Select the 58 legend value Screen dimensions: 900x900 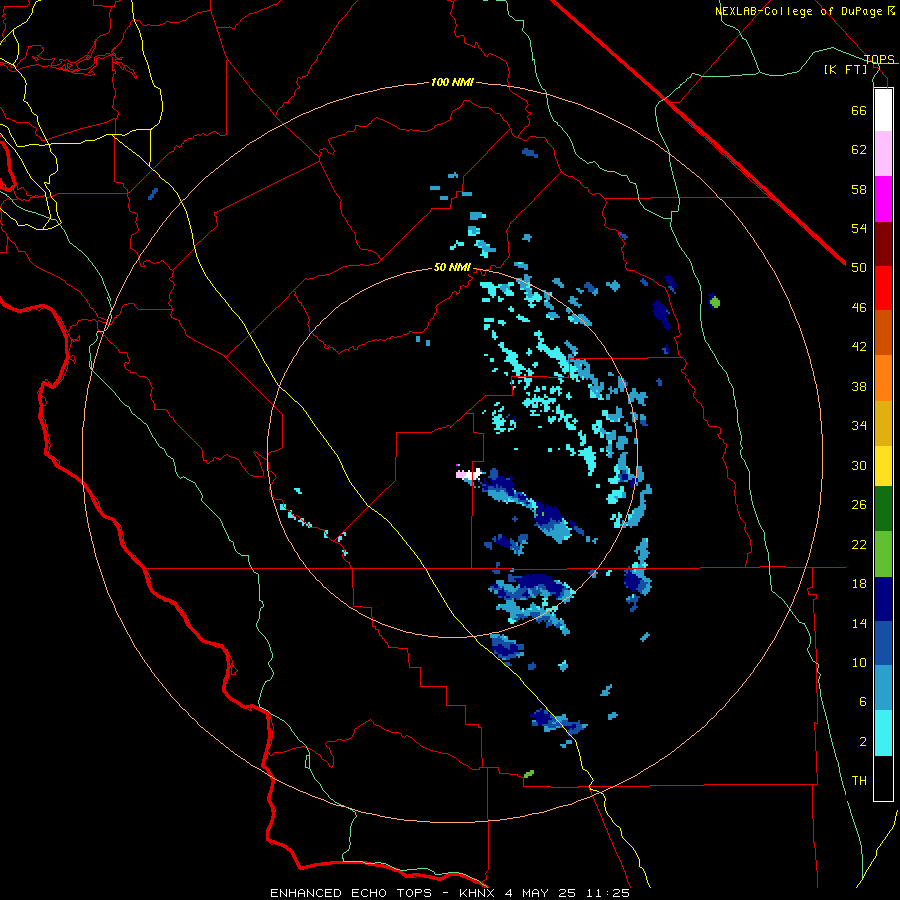859,189
